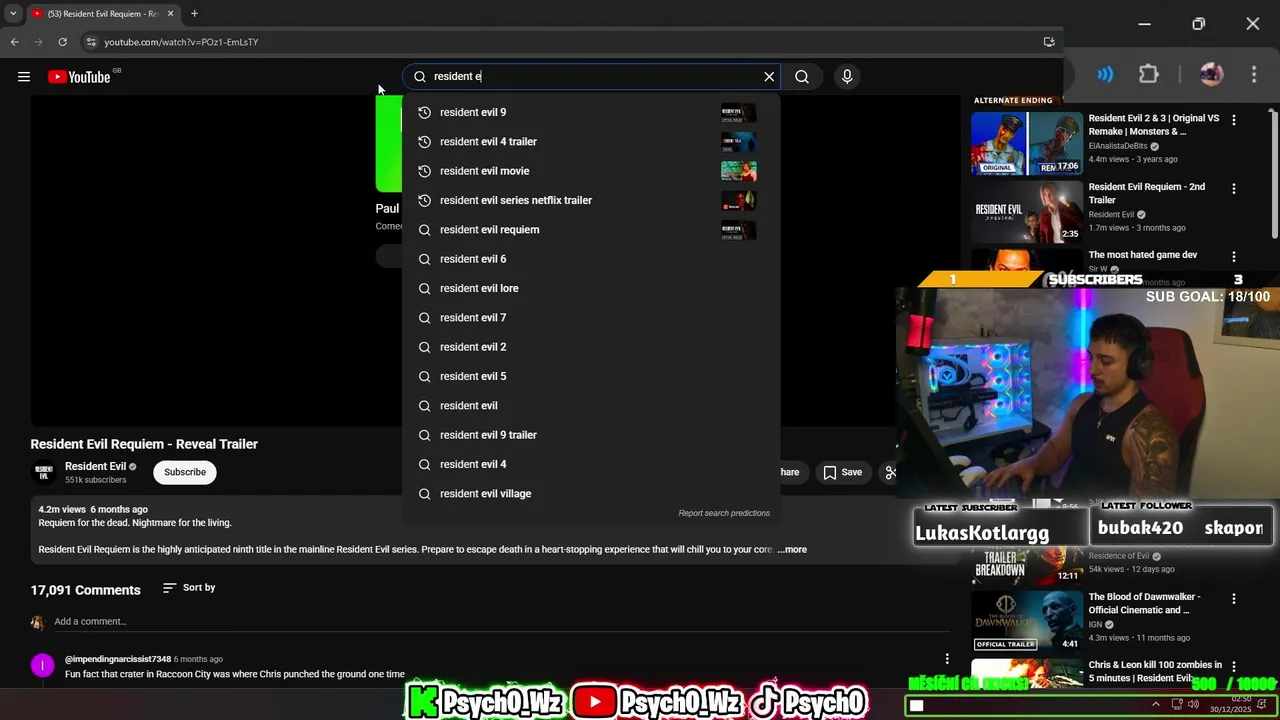This screenshot has width=1280, height=720.
Task: Open options for "Resident Evil 2 & 3 Original VS Remake"
Action: coord(1234,120)
